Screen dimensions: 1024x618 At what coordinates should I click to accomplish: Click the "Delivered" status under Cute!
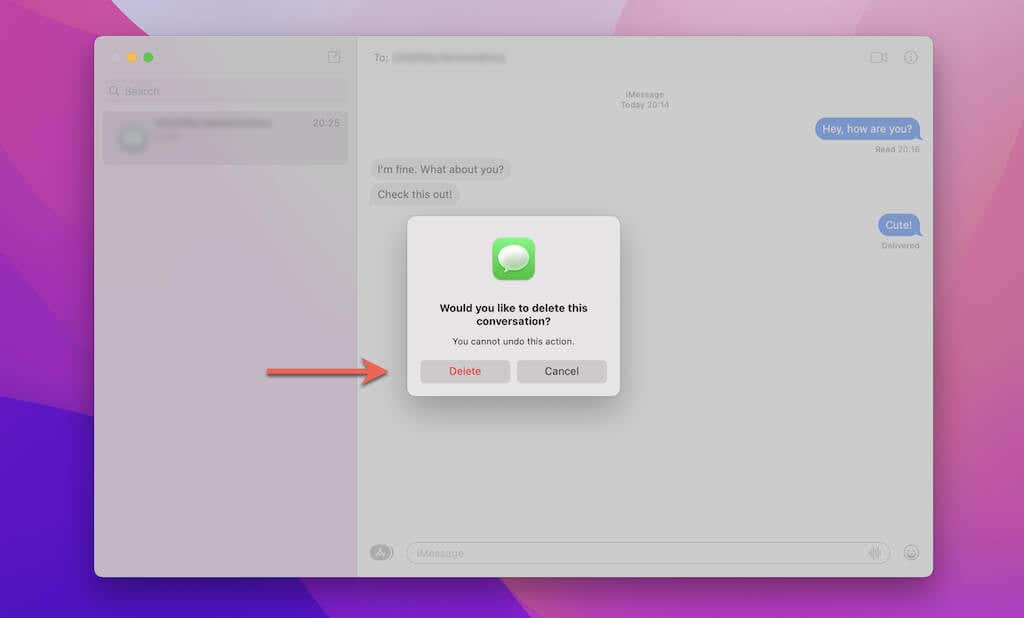tap(900, 246)
